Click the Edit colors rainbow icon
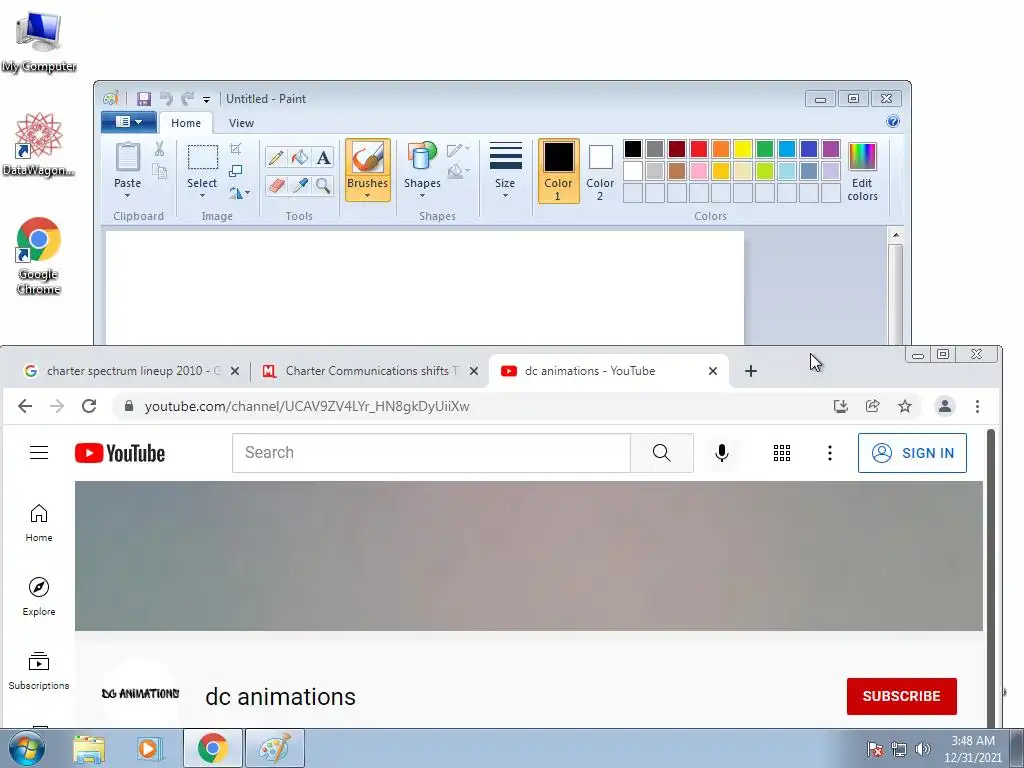 [x=862, y=157]
